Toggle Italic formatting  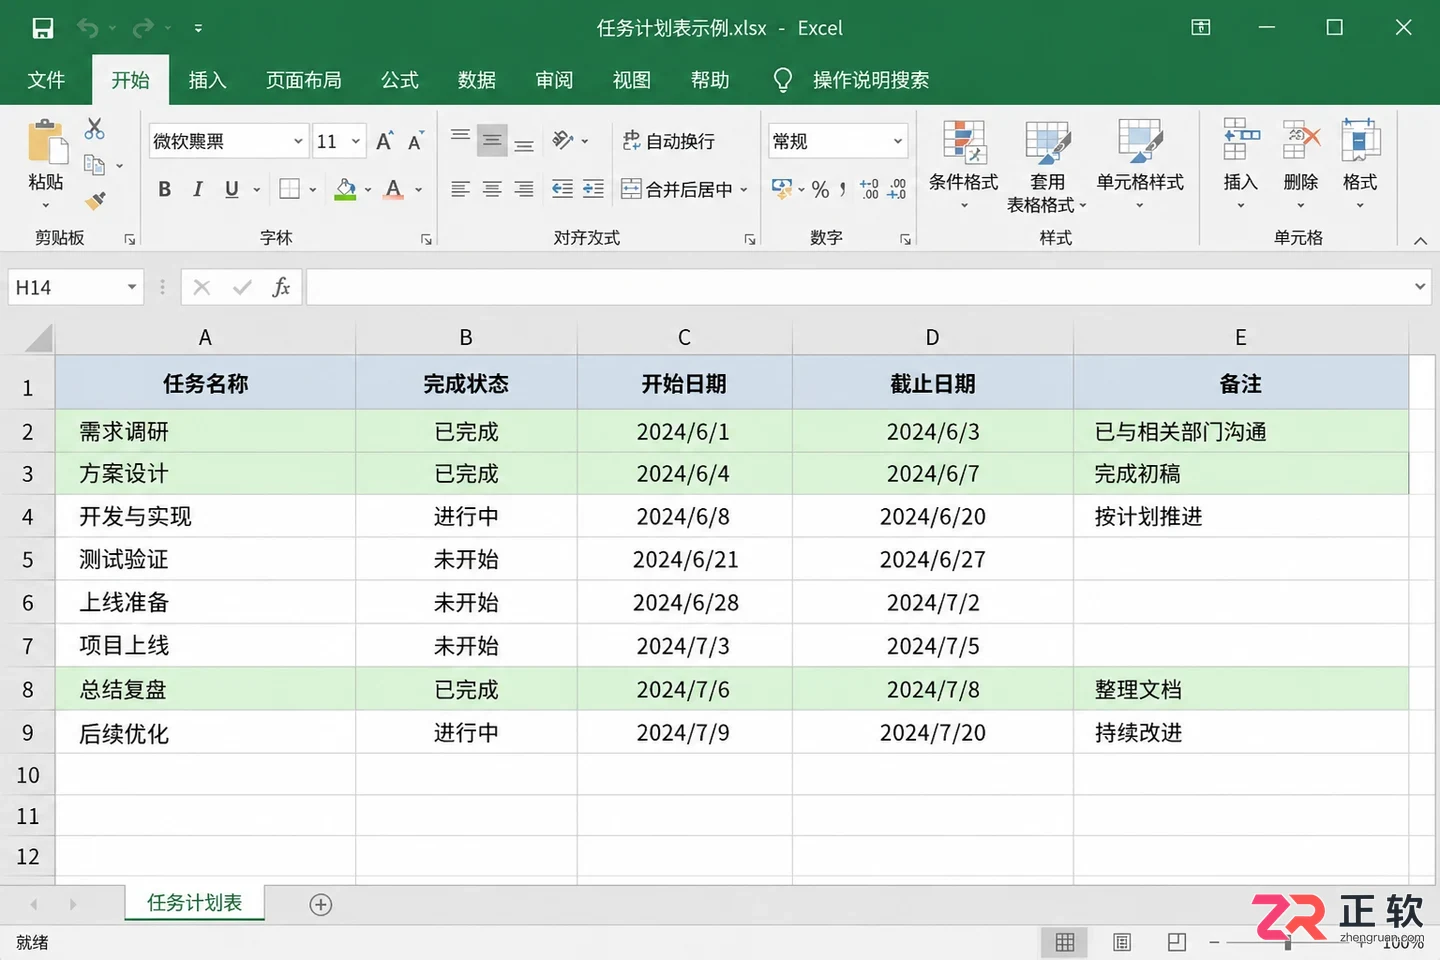click(x=198, y=189)
